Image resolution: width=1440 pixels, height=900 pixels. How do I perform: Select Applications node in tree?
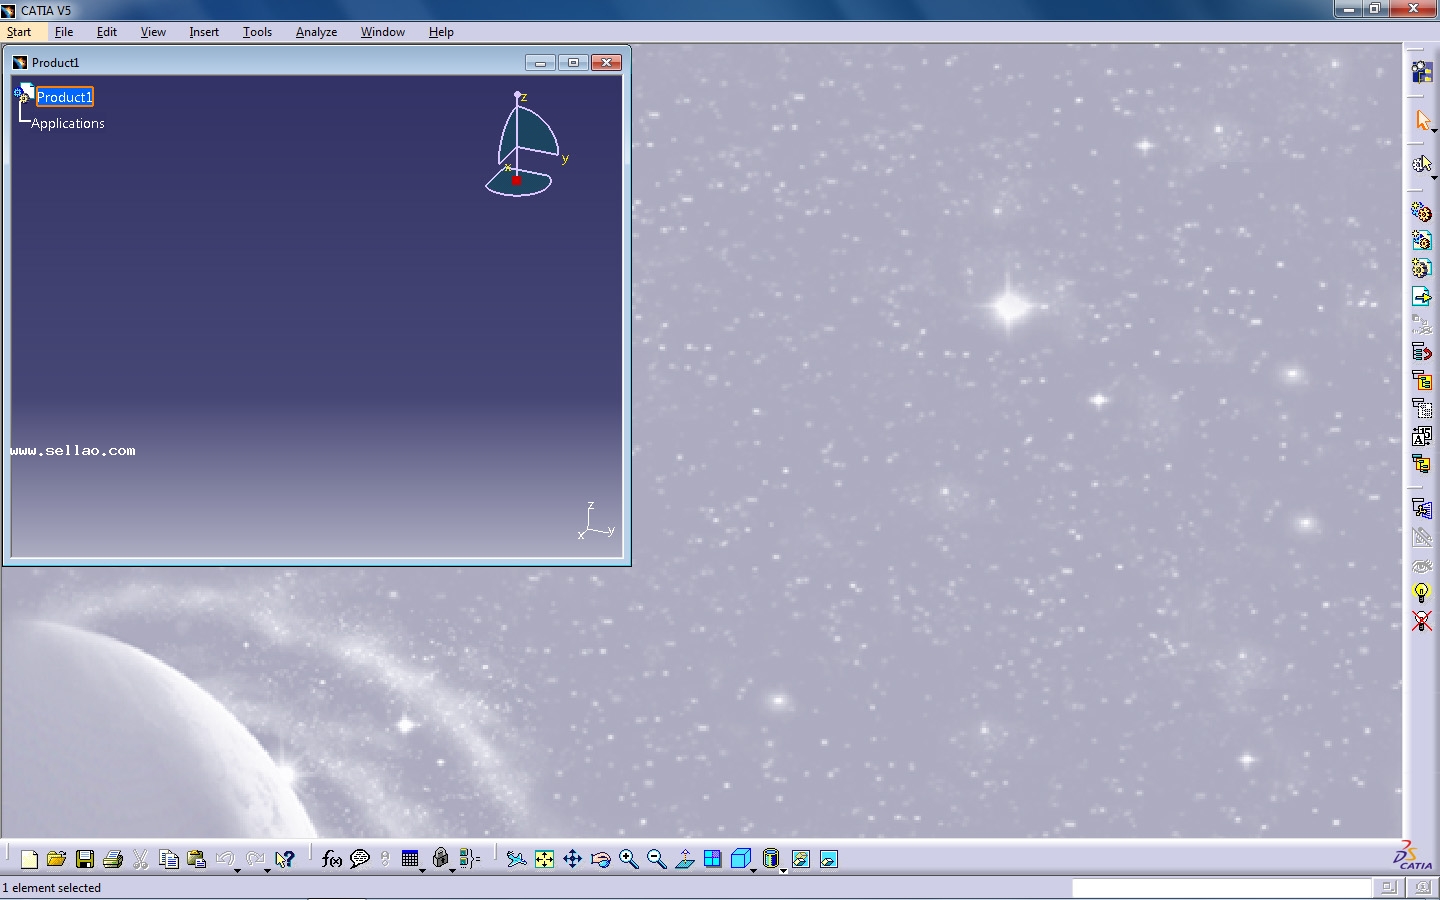point(68,124)
